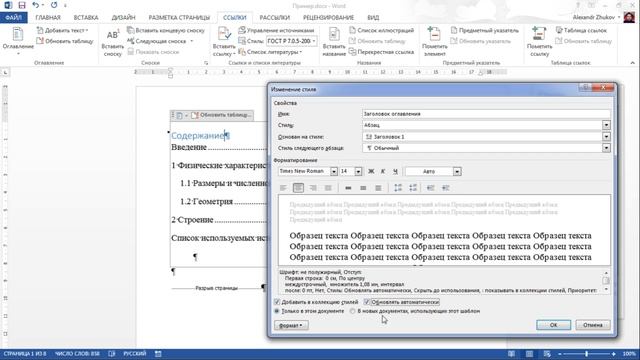
Task: Toggle the Добавить в коллекцию стилей checkbox
Action: click(x=277, y=302)
